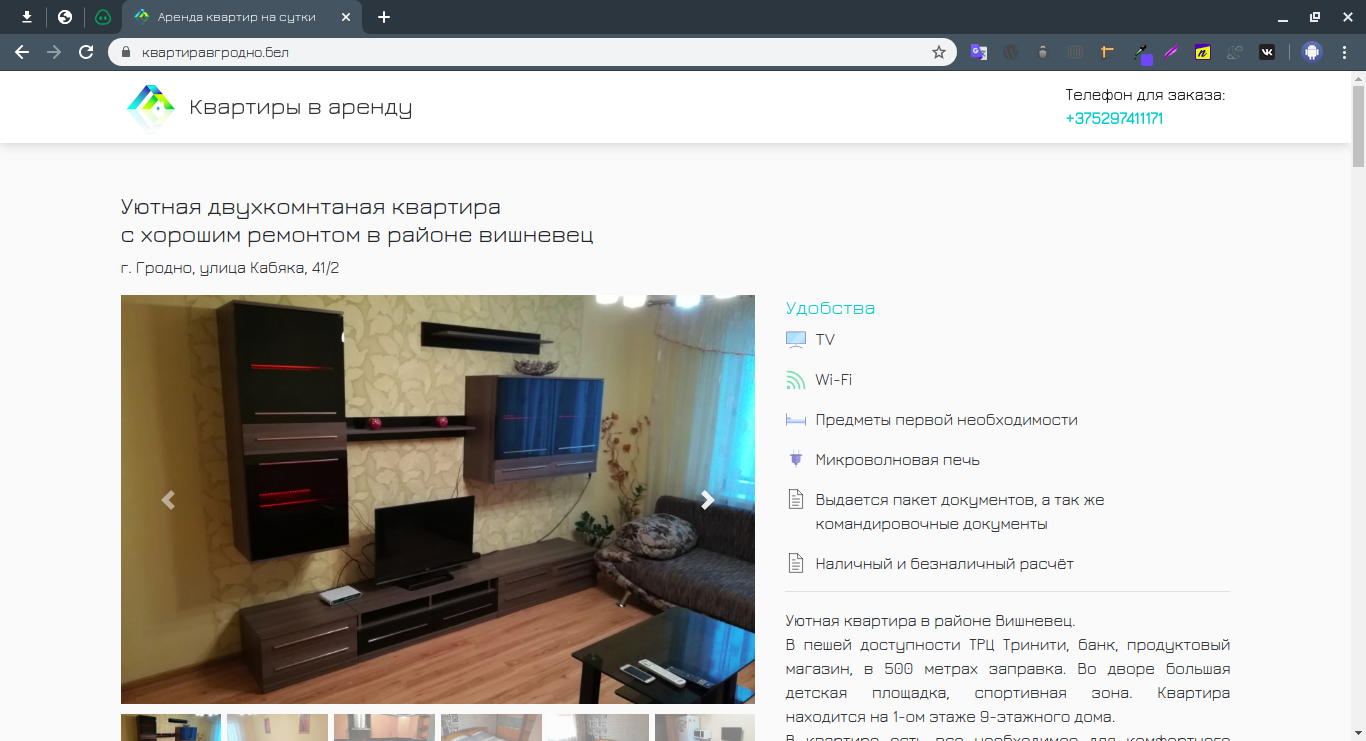Screen dimensions: 1366x741
Task: Open the Квартиры в аренду home link
Action: (301, 107)
